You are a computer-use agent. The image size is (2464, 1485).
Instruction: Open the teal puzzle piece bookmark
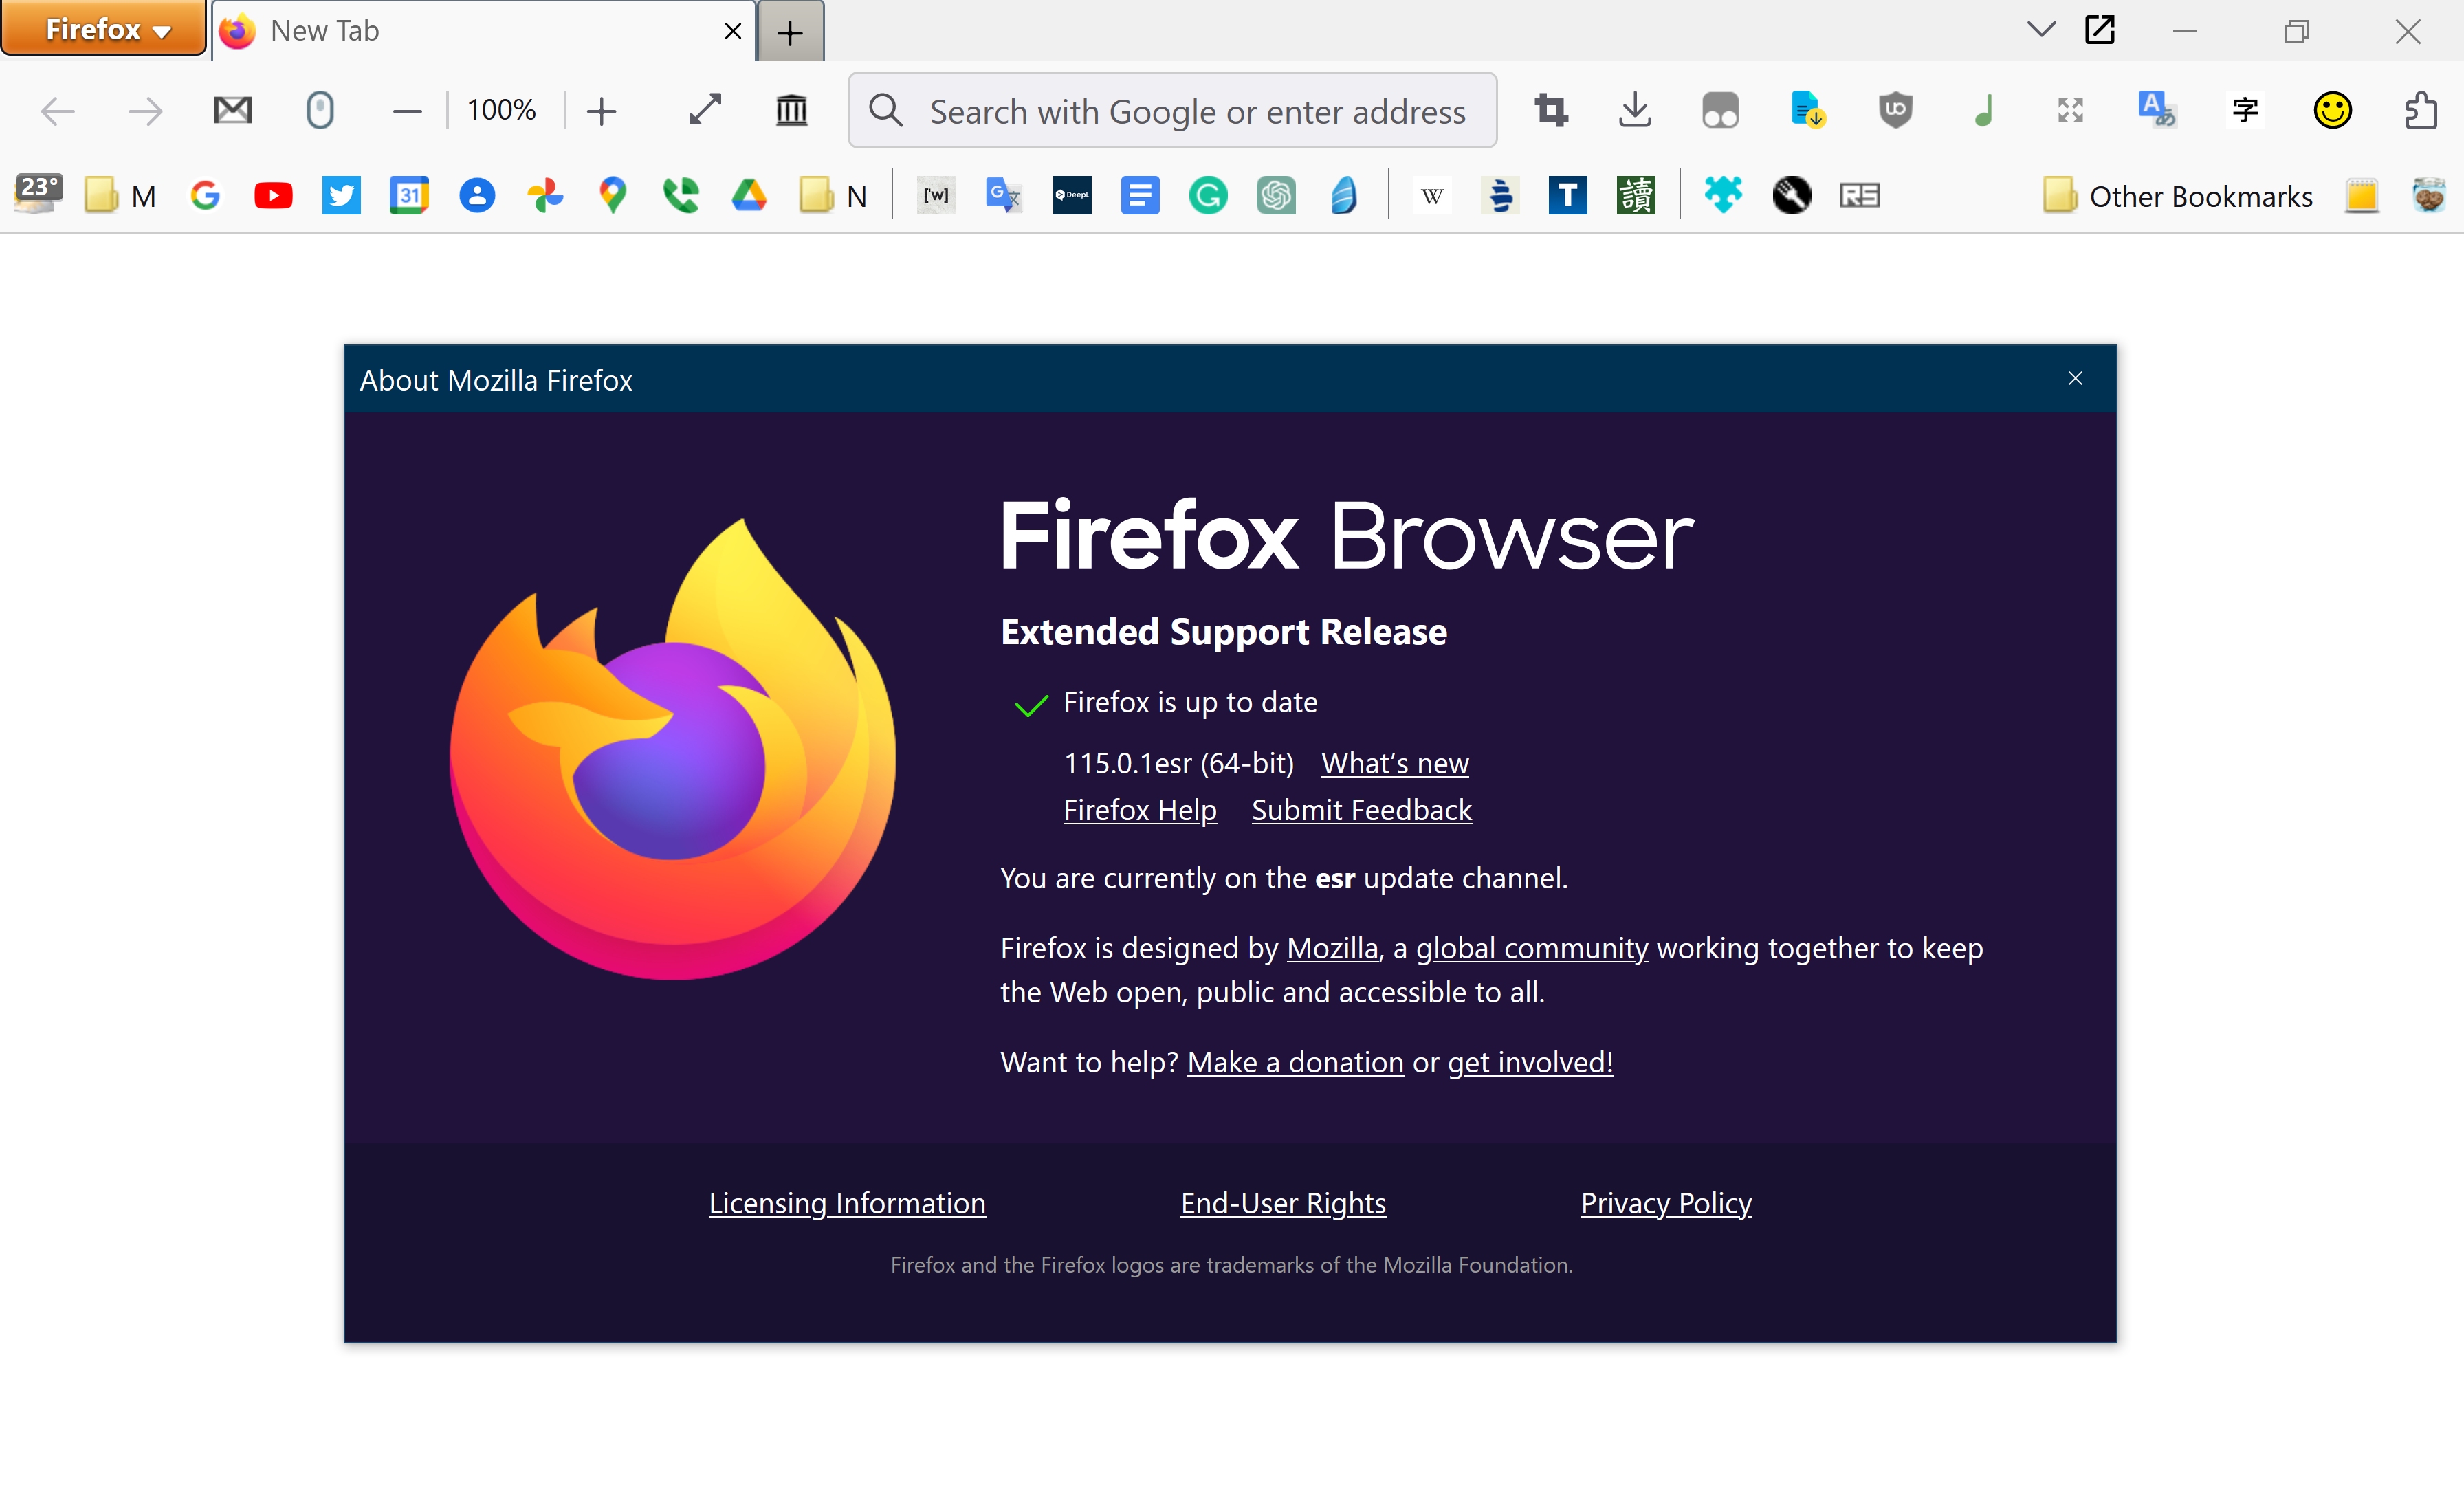click(x=1724, y=196)
